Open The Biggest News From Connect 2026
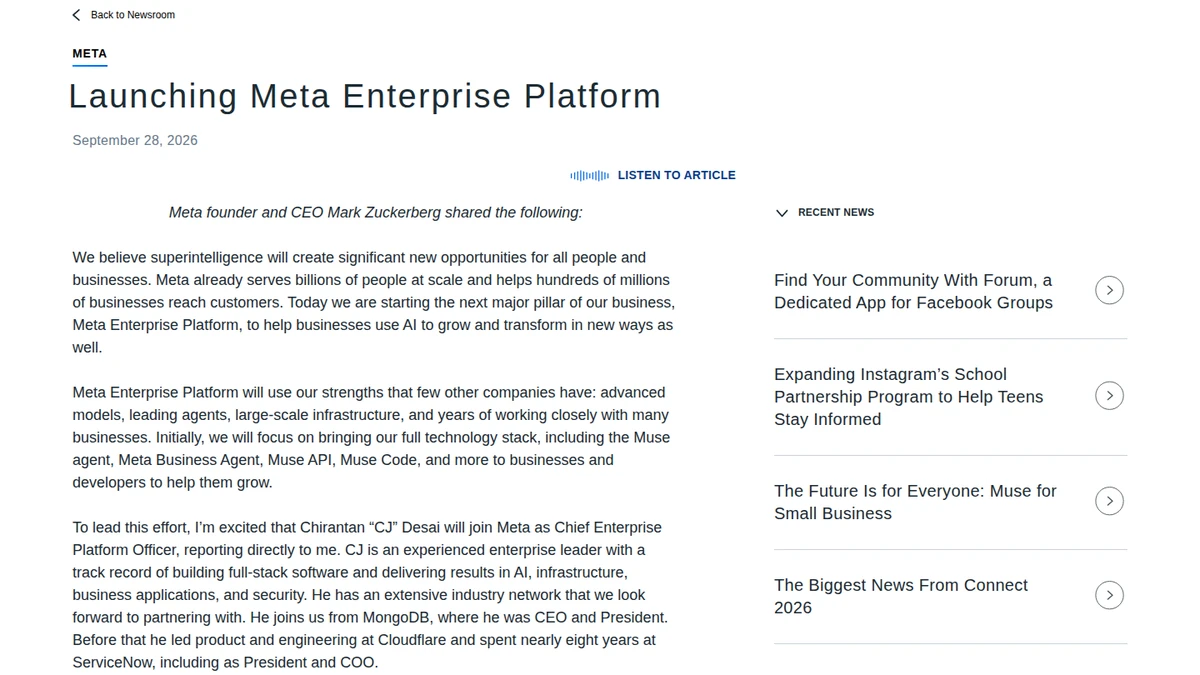The width and height of the screenshot is (1200, 675). (900, 596)
